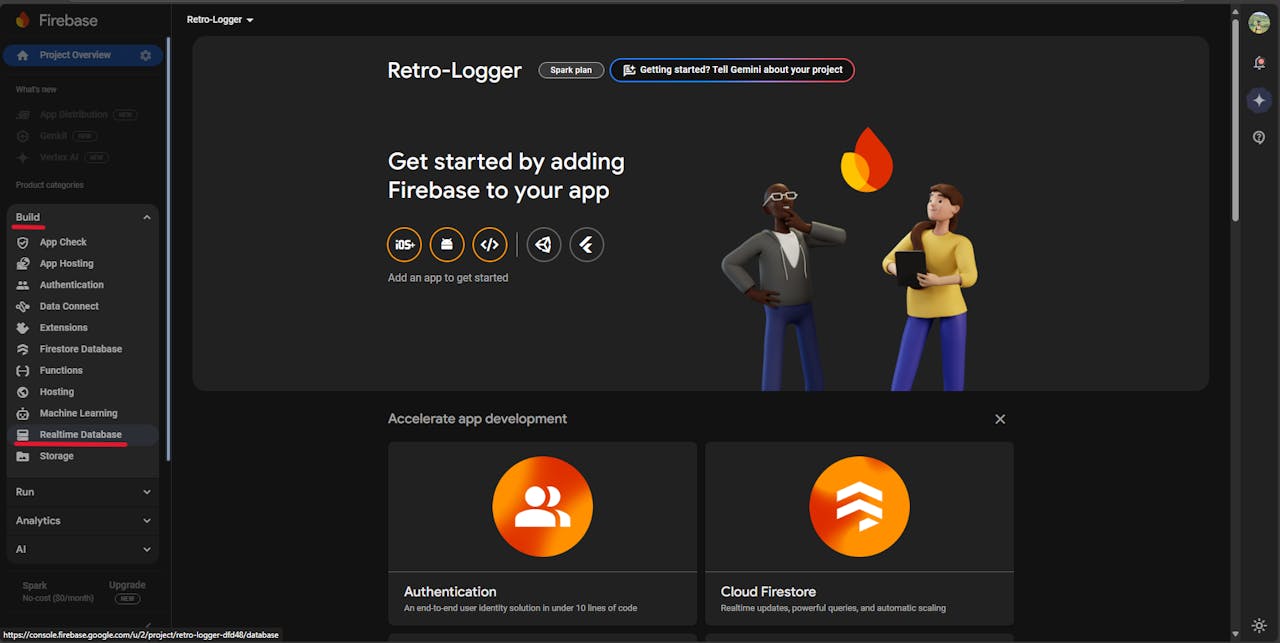The width and height of the screenshot is (1280, 643).
Task: Click the Hosting globe icon
Action: click(x=23, y=392)
